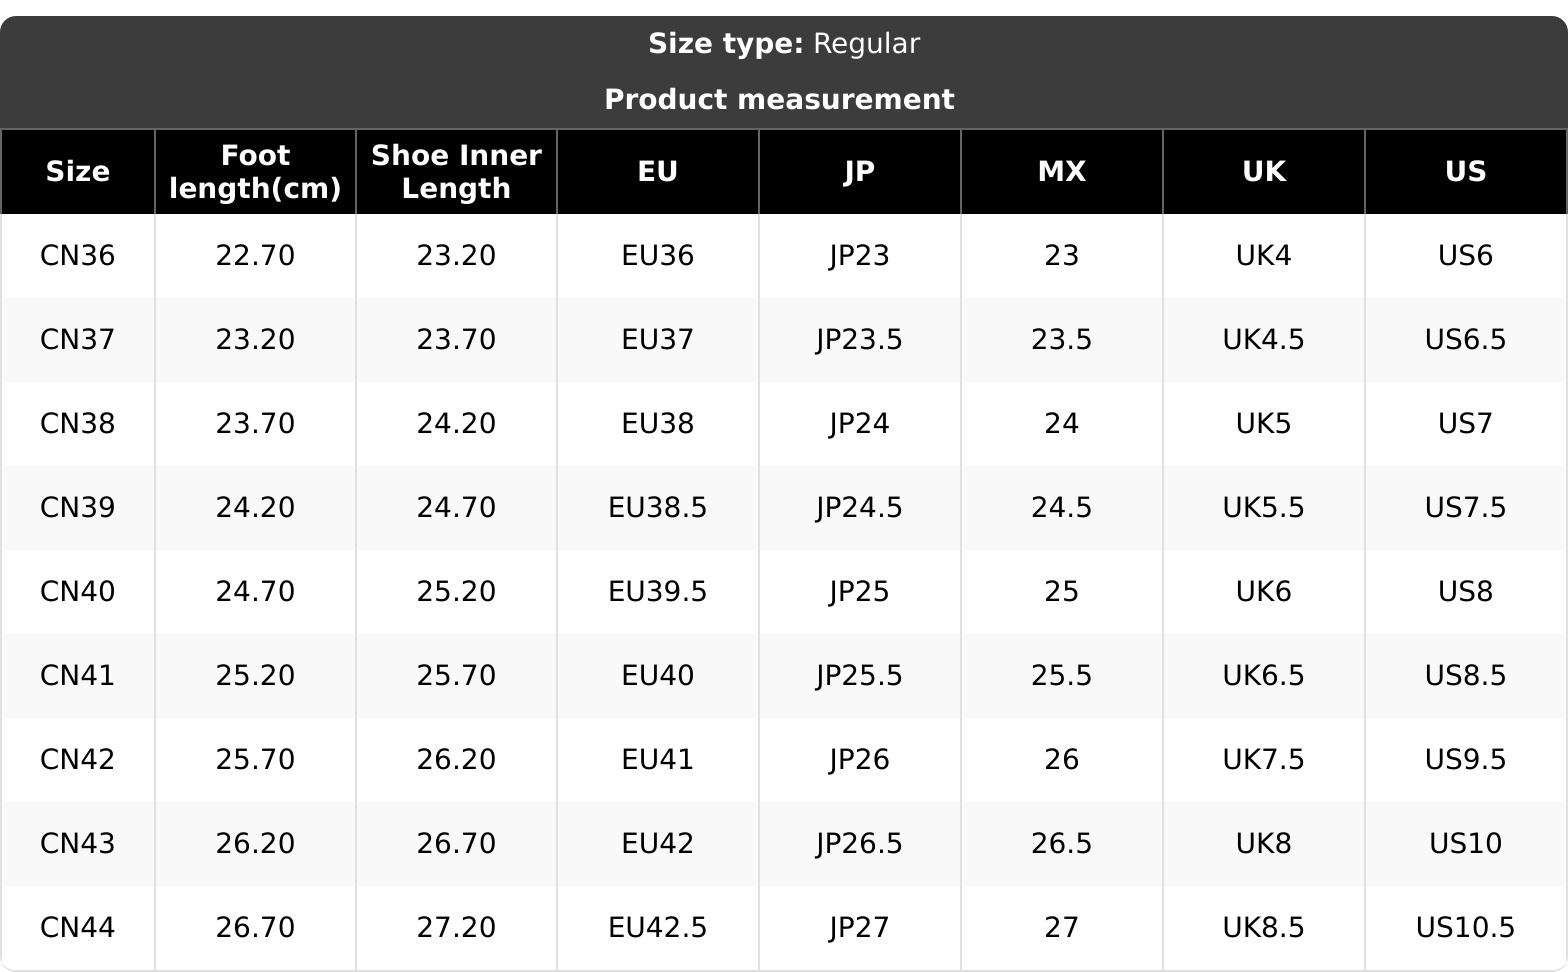Select the CN44 size cell

[x=77, y=928]
